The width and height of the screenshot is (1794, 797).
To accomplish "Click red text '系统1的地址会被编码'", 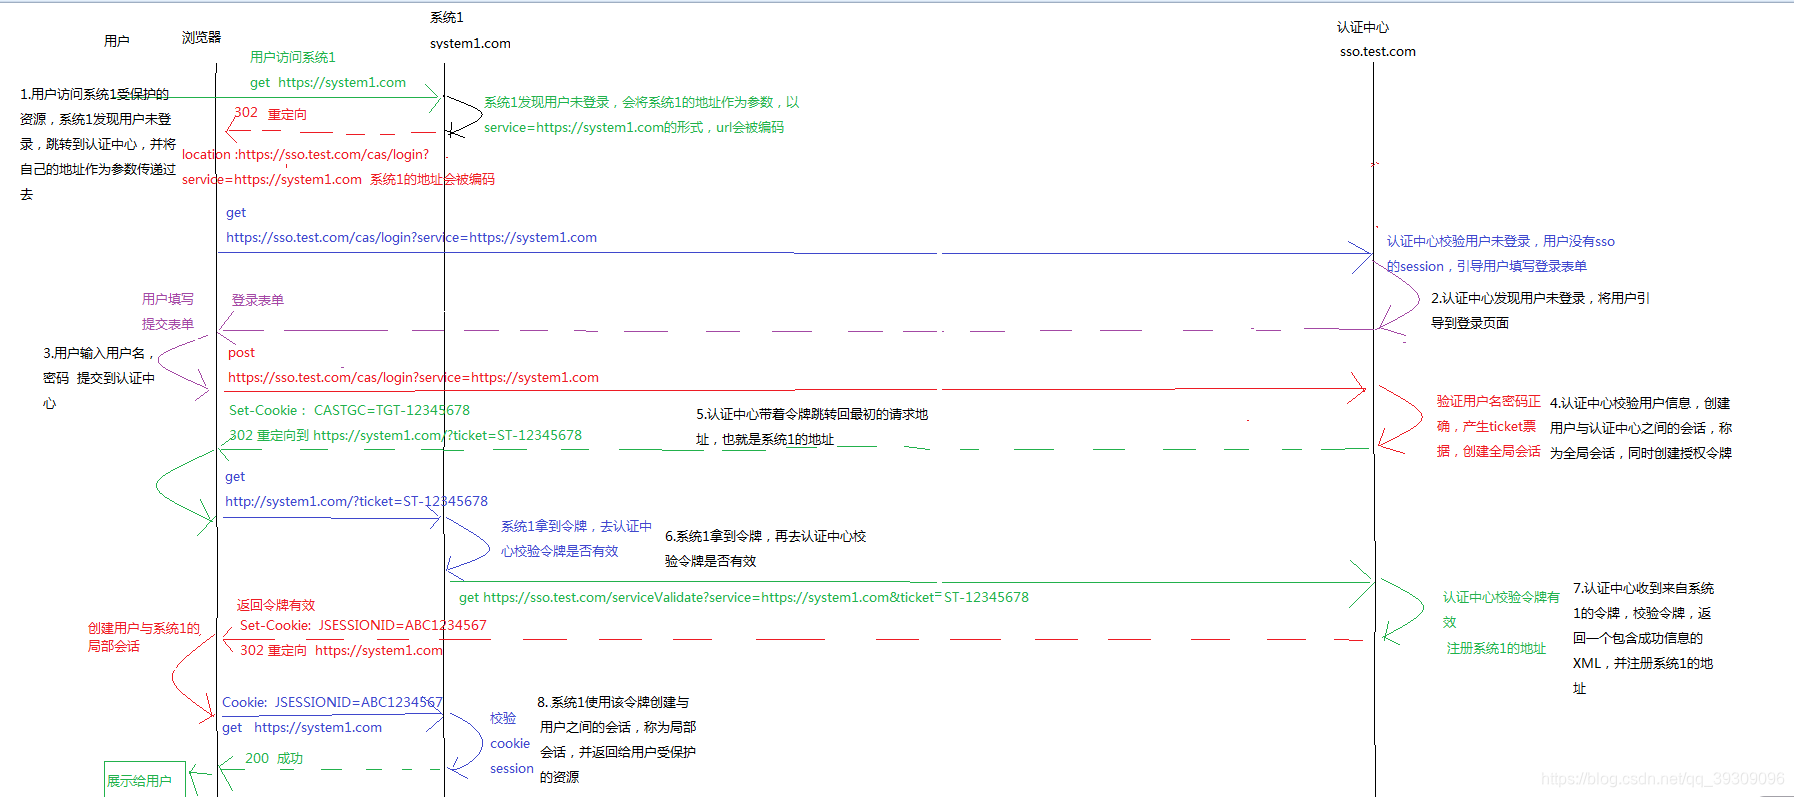I will point(432,179).
